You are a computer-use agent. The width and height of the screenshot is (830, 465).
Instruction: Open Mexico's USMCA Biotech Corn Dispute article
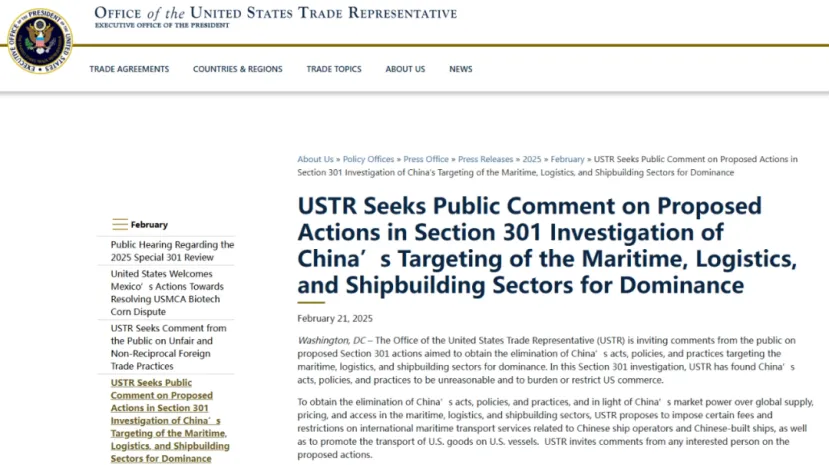(x=167, y=293)
